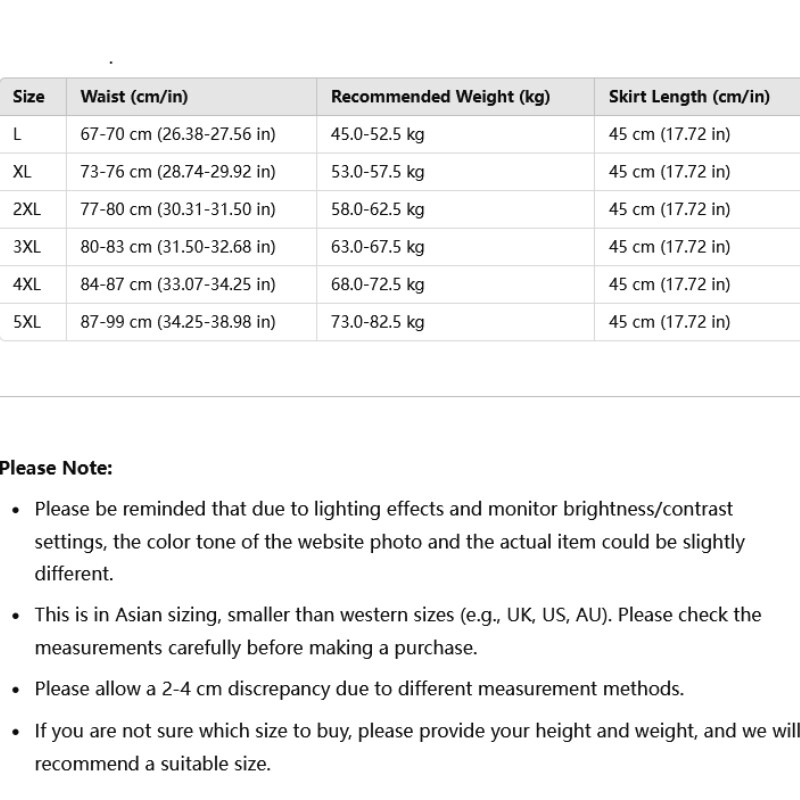Click the Please Note heading

(56, 468)
